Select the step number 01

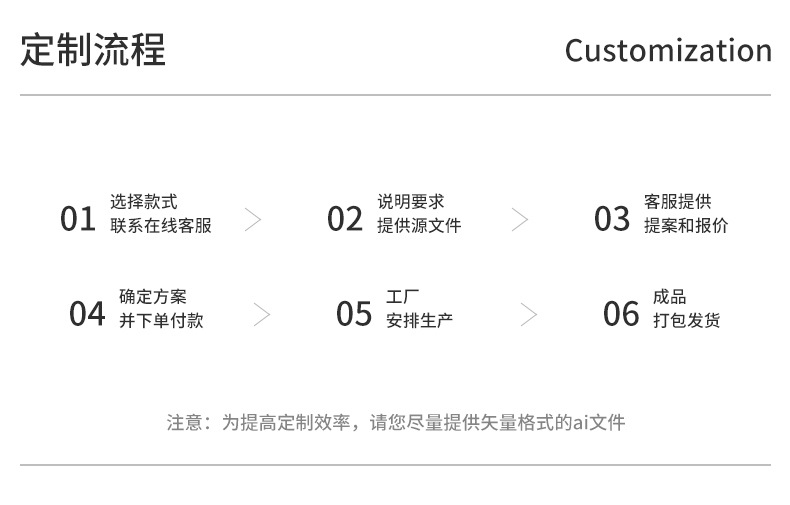coord(78,219)
